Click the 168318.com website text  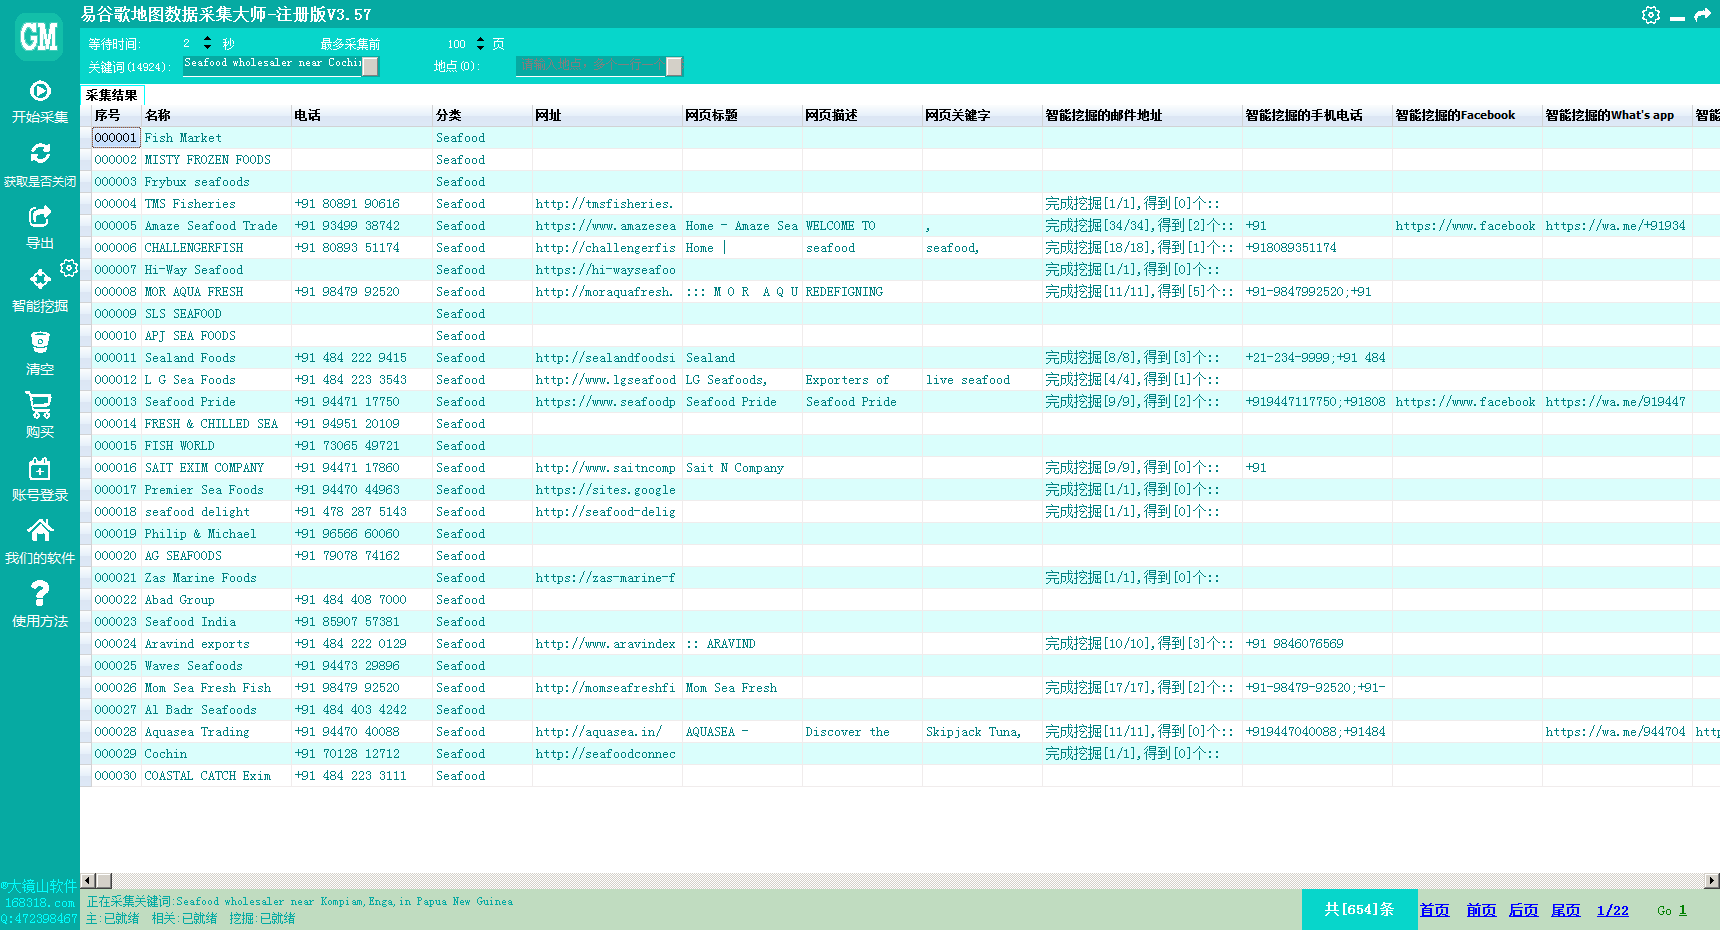tap(40, 903)
